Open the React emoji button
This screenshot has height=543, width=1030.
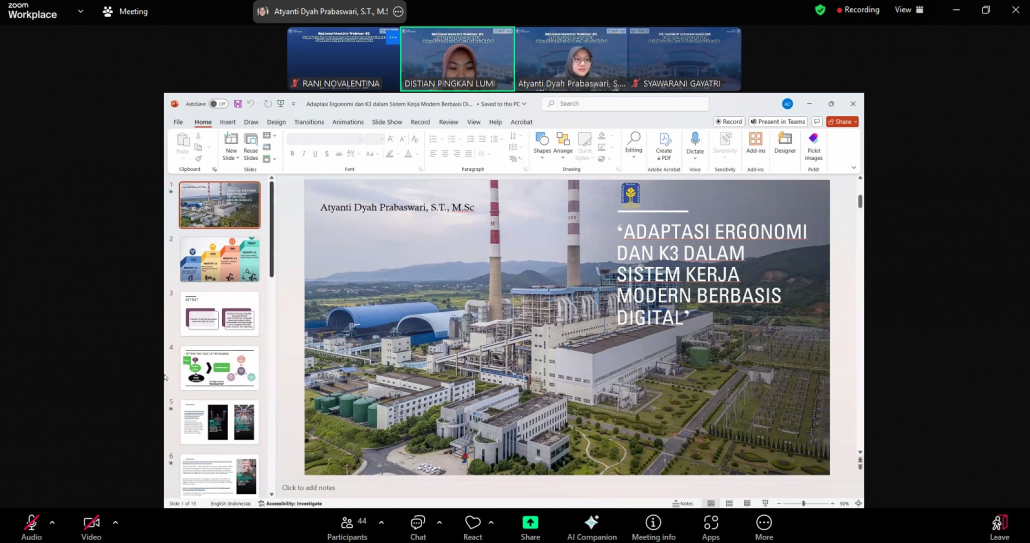pos(472,527)
